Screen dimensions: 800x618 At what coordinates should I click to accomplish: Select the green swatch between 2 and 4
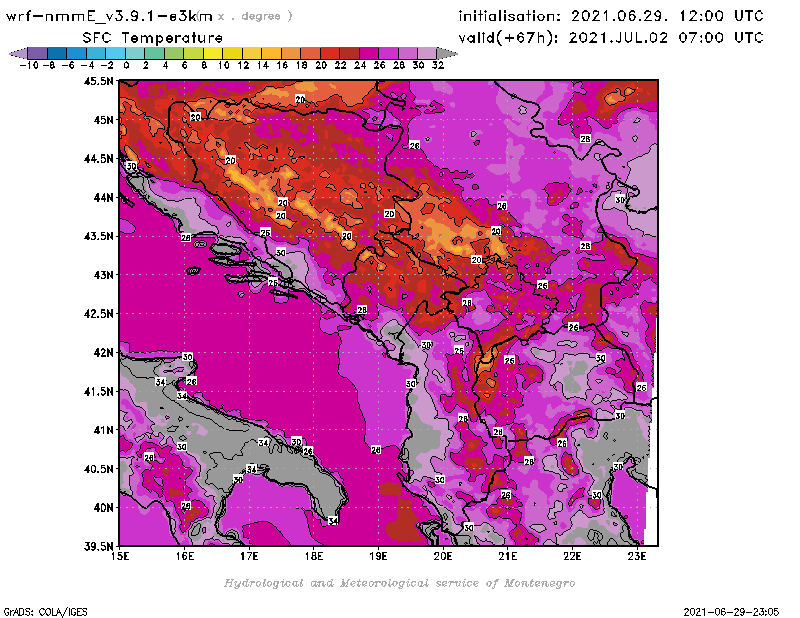[x=155, y=53]
